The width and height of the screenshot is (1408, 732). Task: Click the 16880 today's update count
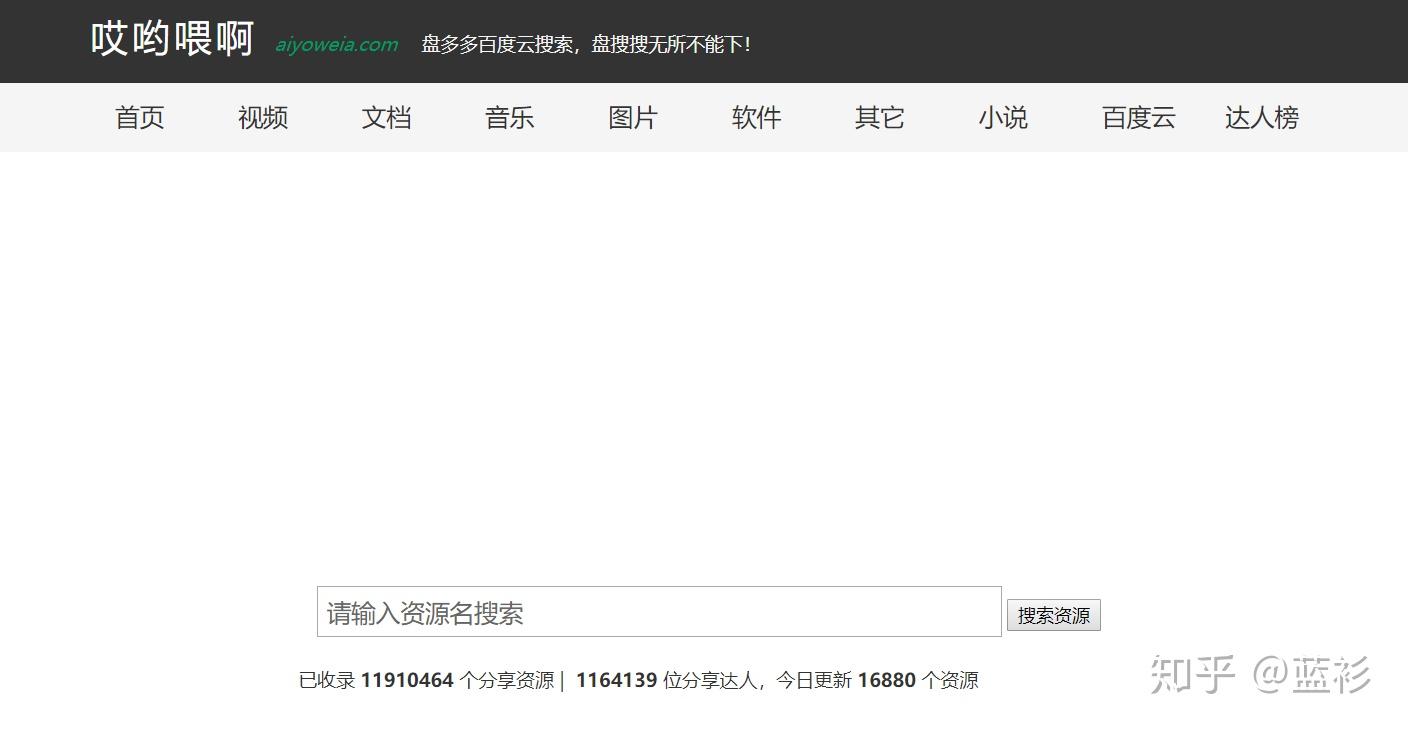(x=887, y=681)
